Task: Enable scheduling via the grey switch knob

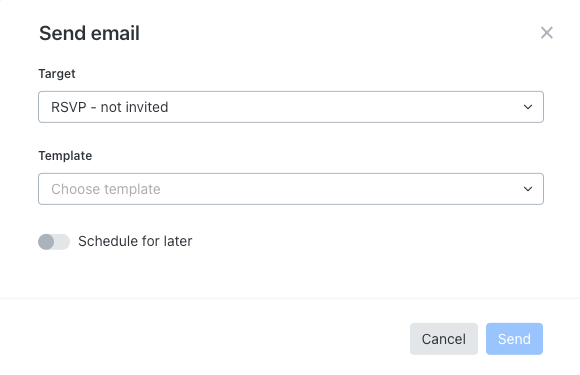Action: 46,242
